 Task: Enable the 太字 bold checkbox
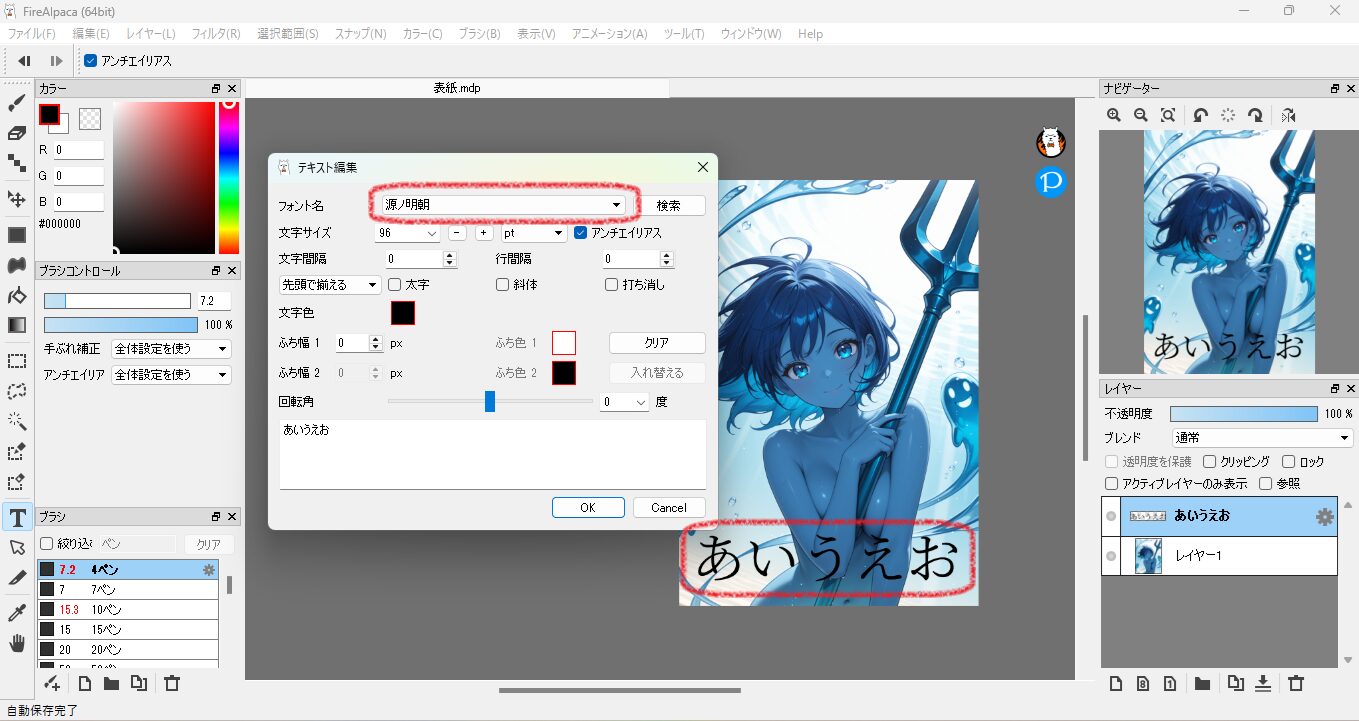[395, 285]
